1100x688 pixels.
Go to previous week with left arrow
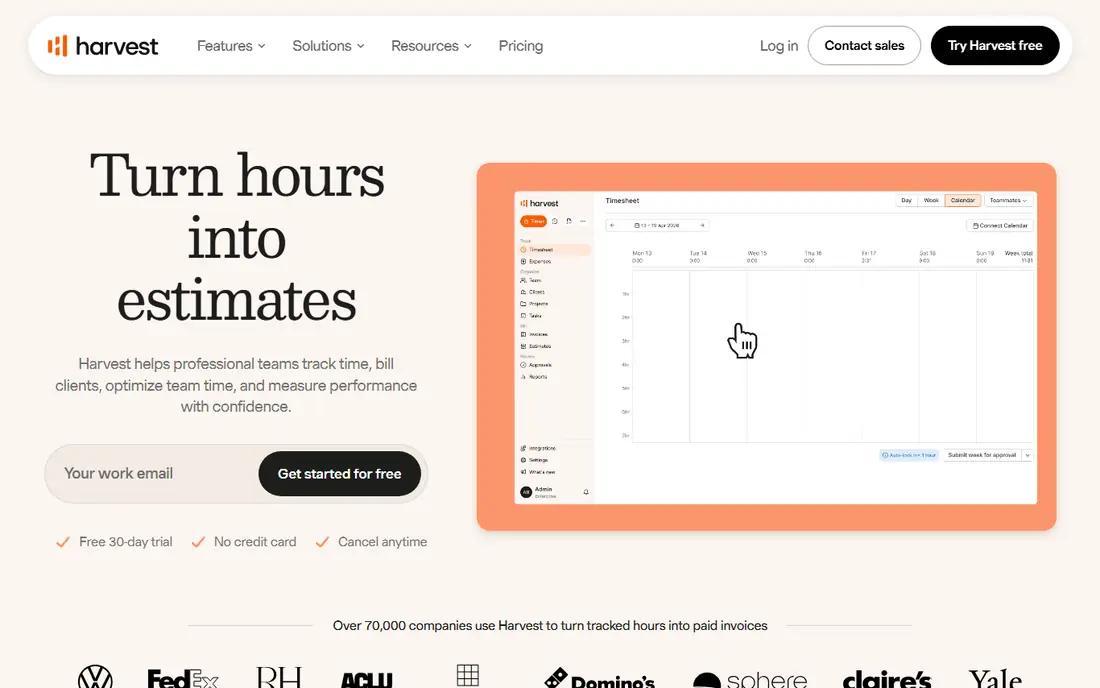(612, 226)
